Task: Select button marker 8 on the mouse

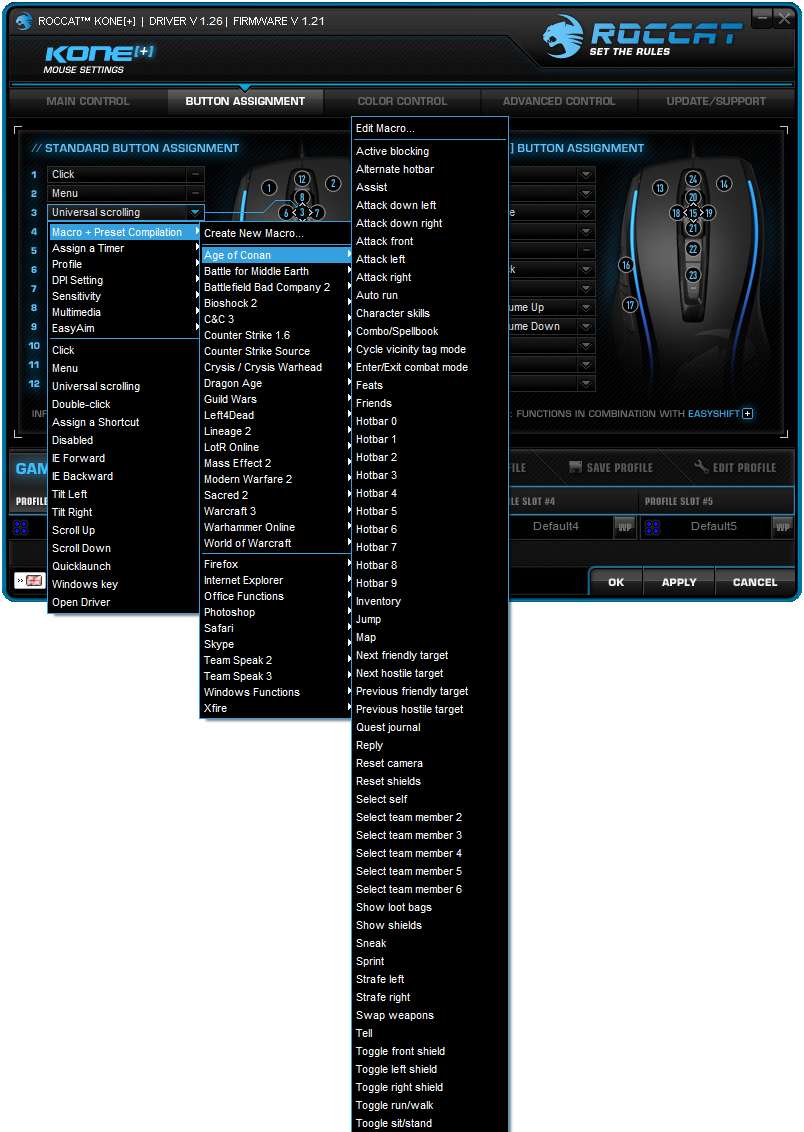Action: point(302,196)
